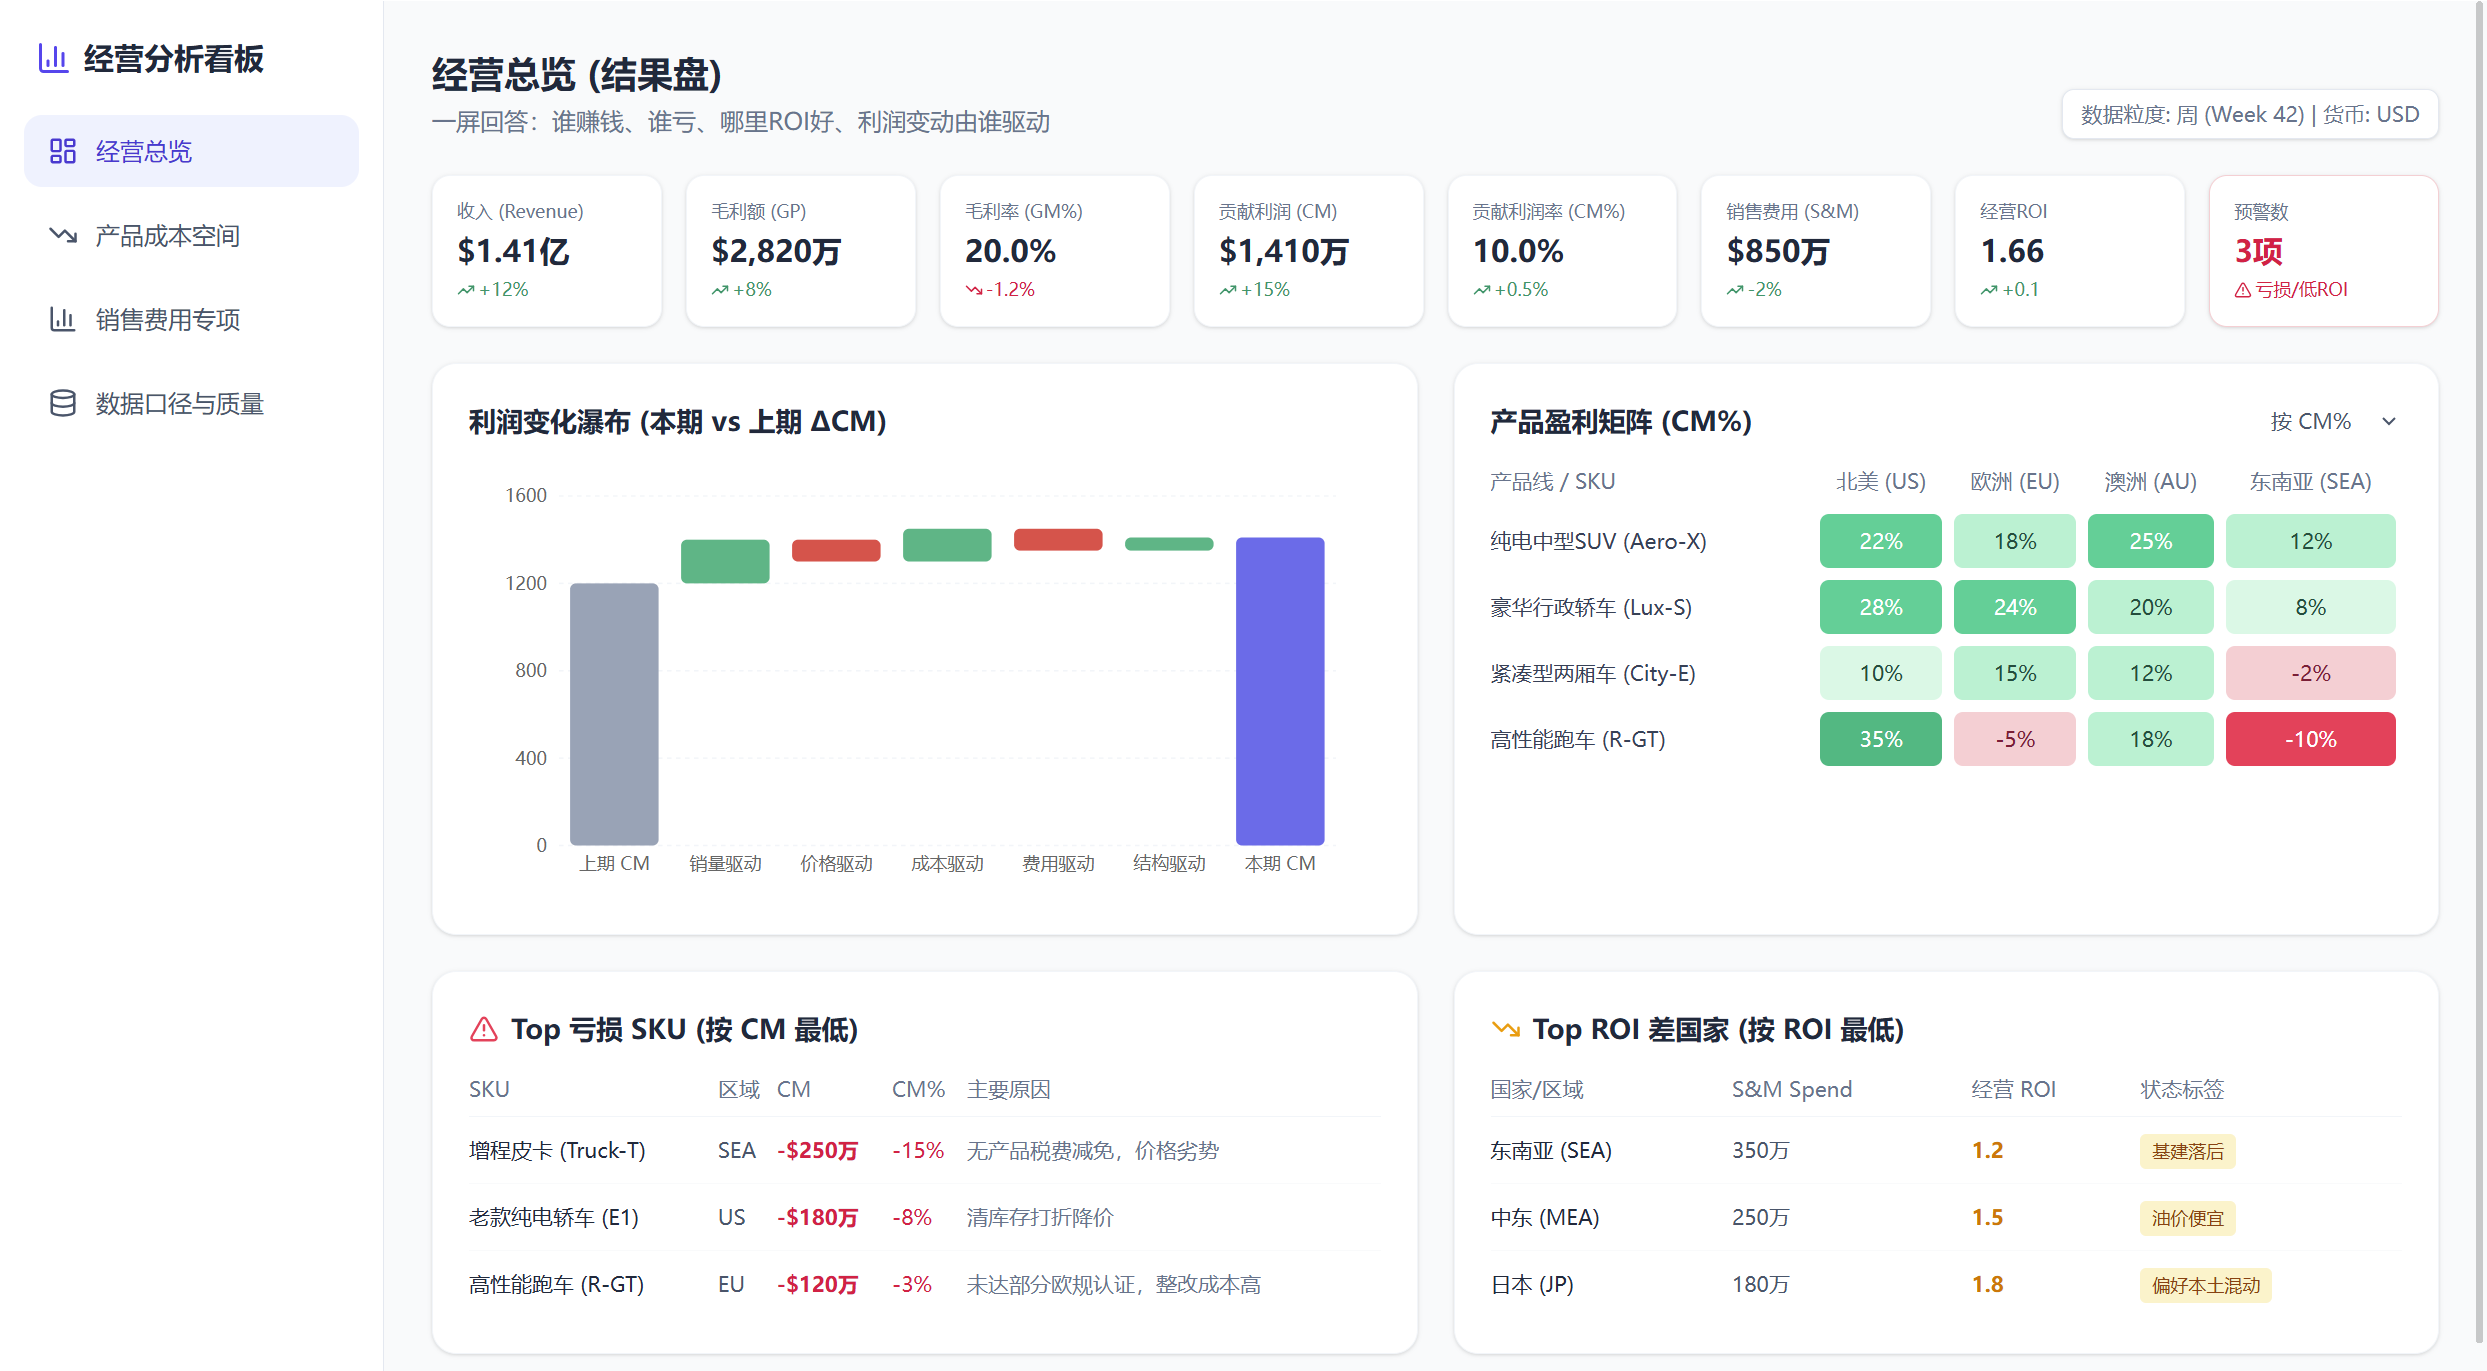The height and width of the screenshot is (1371, 2487).
Task: Click the 老款纯电轿车 (E1) SKU row
Action: (x=924, y=1217)
